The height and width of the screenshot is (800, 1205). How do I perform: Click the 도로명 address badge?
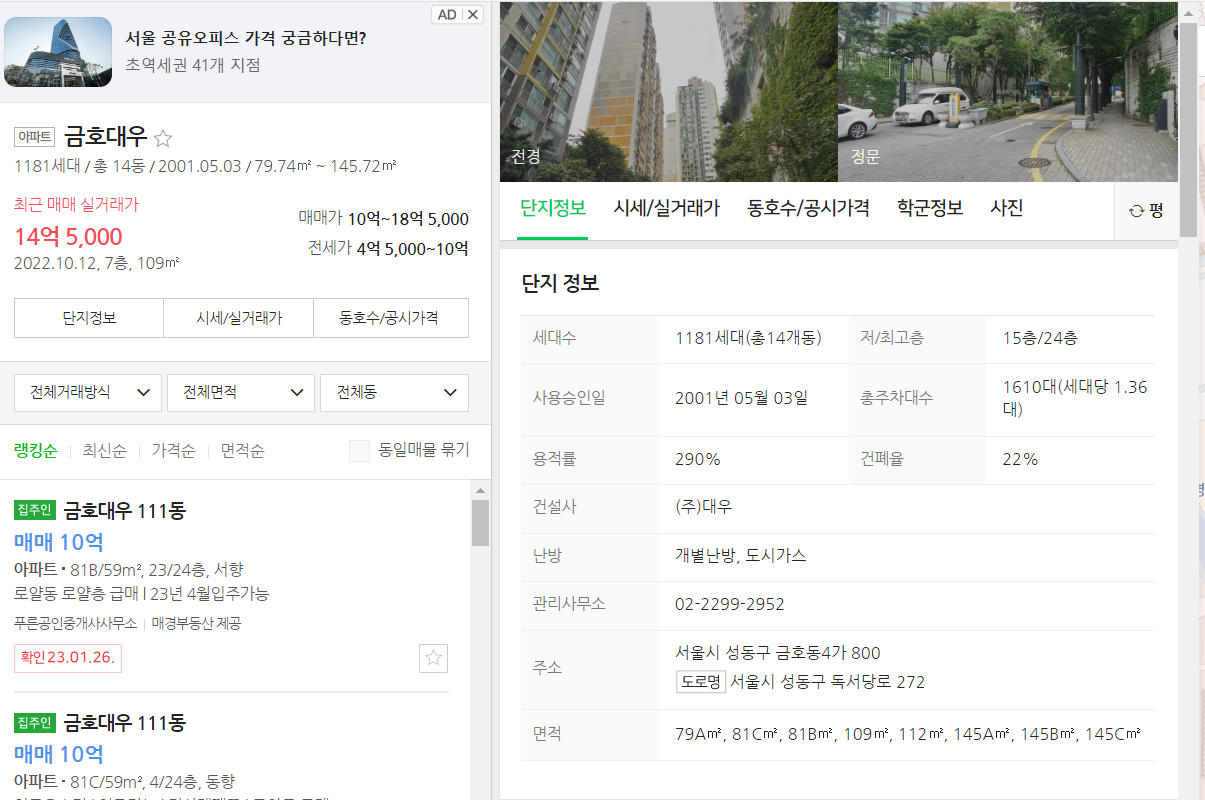click(700, 682)
